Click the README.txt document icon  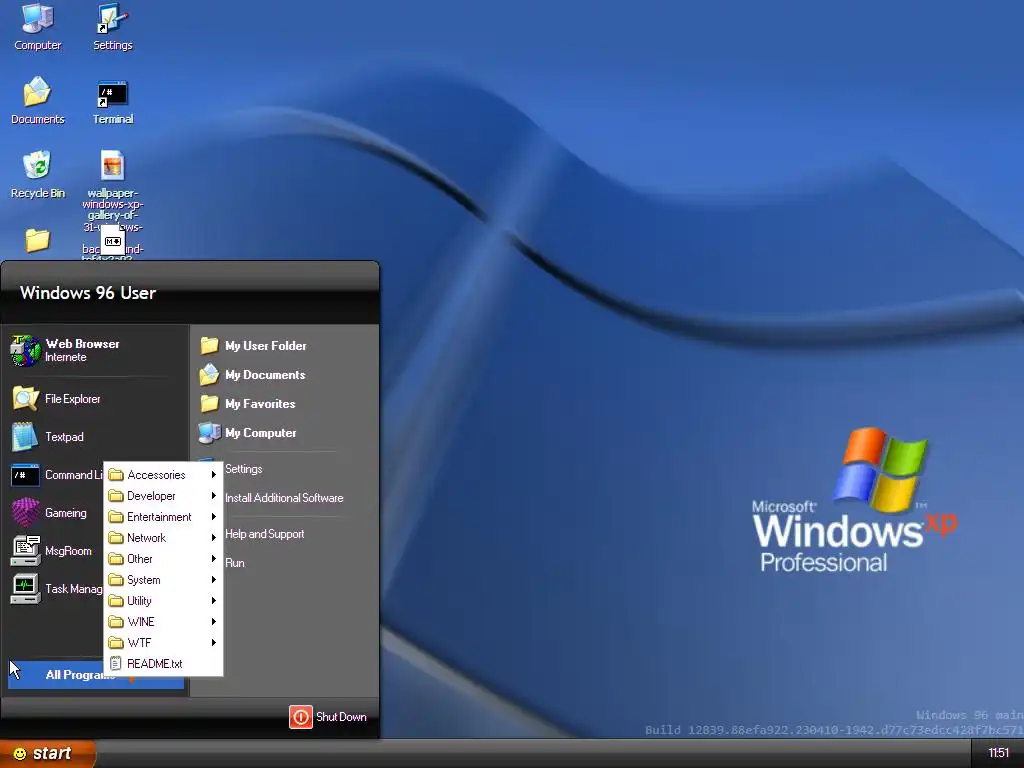[x=116, y=664]
